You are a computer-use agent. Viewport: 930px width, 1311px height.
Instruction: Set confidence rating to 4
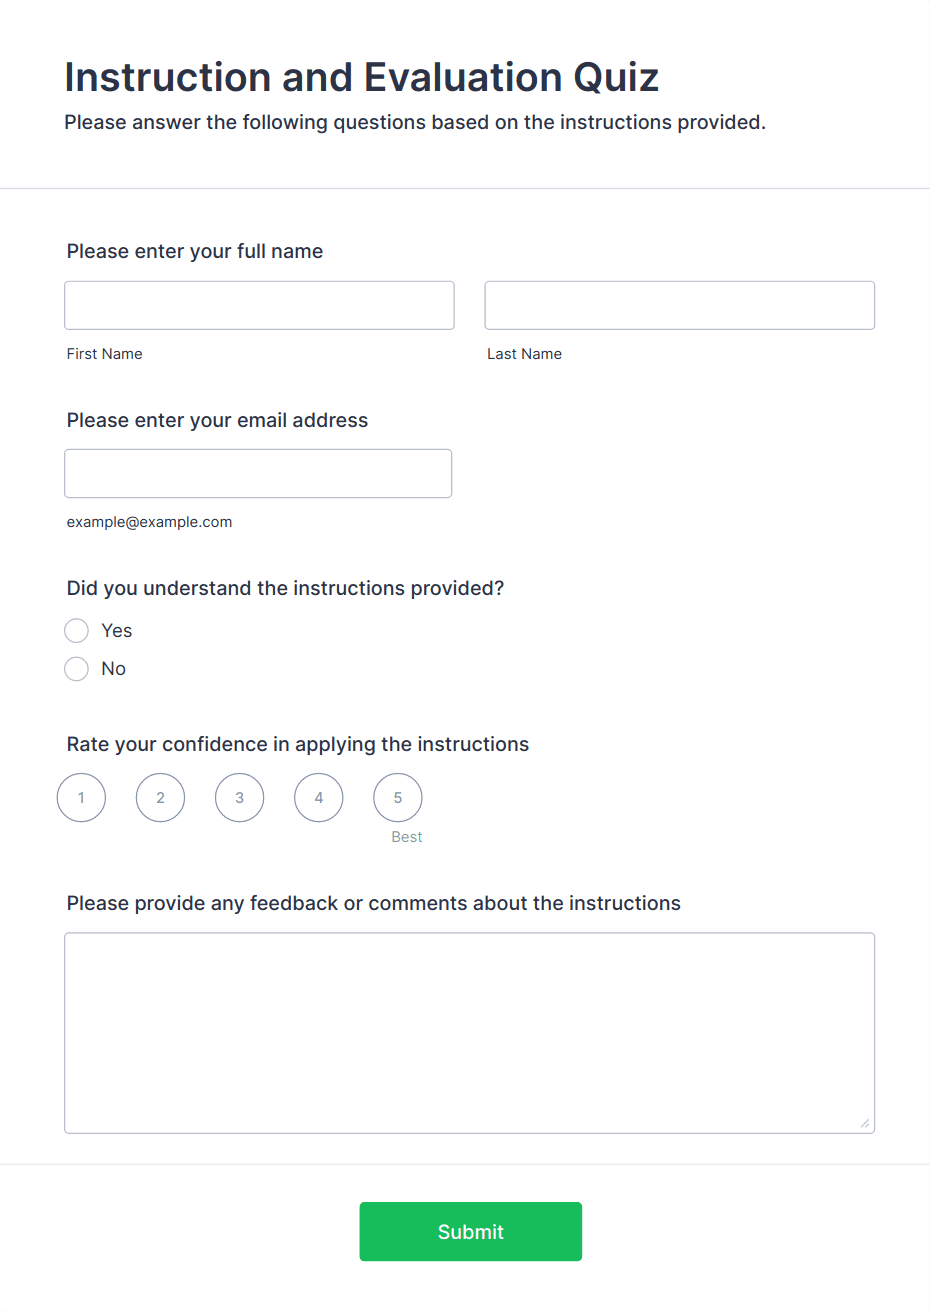click(319, 798)
